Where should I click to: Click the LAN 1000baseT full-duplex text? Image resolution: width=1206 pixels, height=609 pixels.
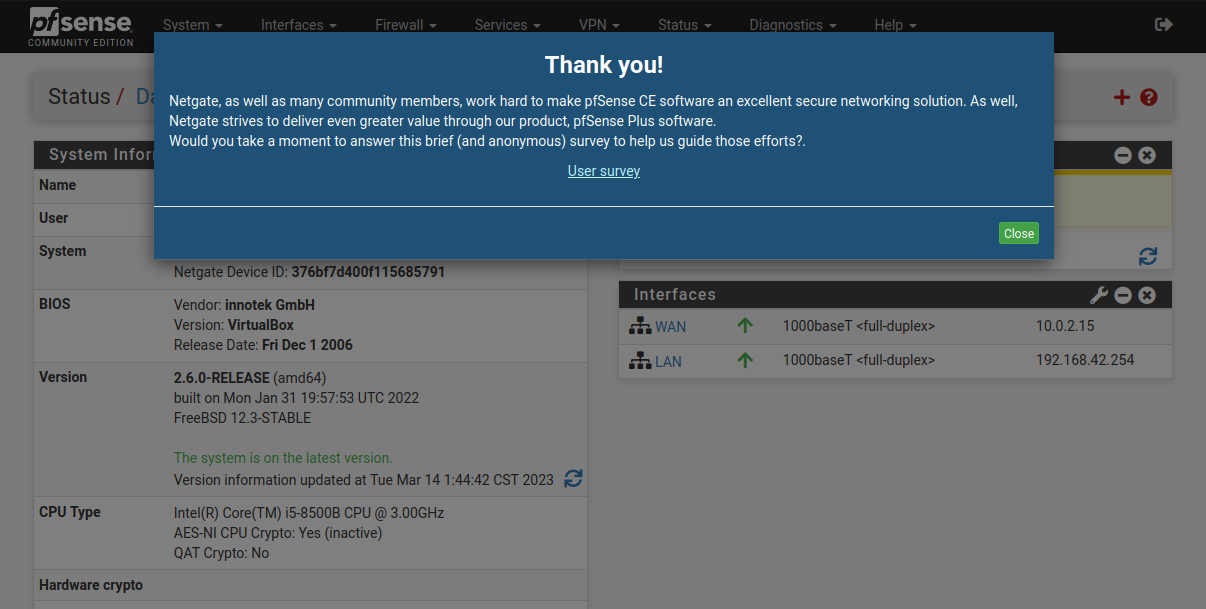[859, 360]
